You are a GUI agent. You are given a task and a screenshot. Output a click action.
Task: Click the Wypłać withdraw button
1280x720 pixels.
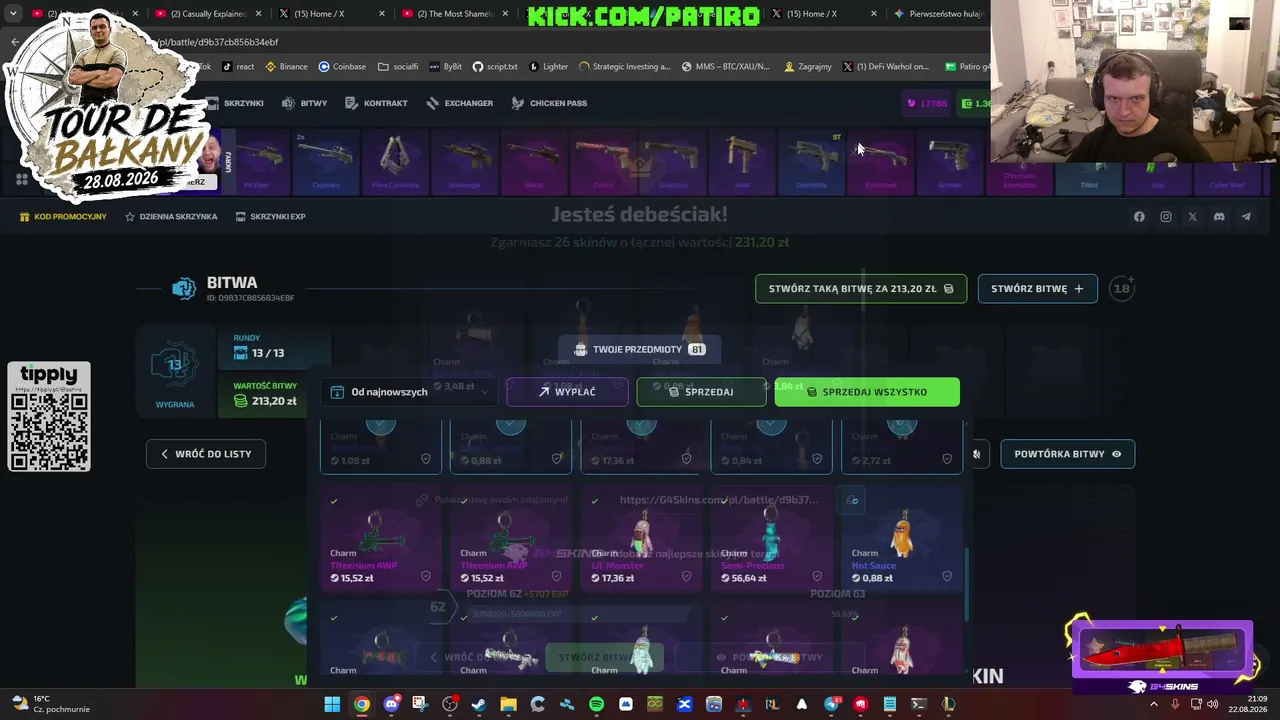(x=568, y=392)
